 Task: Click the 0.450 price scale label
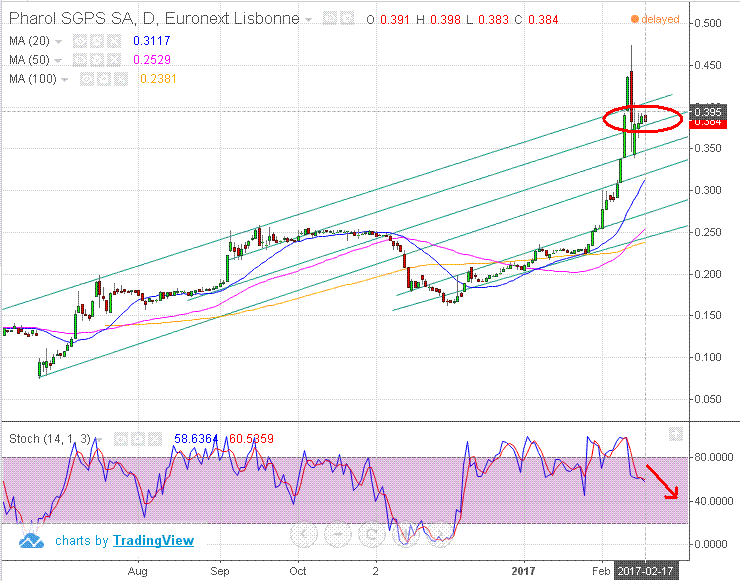click(x=708, y=65)
